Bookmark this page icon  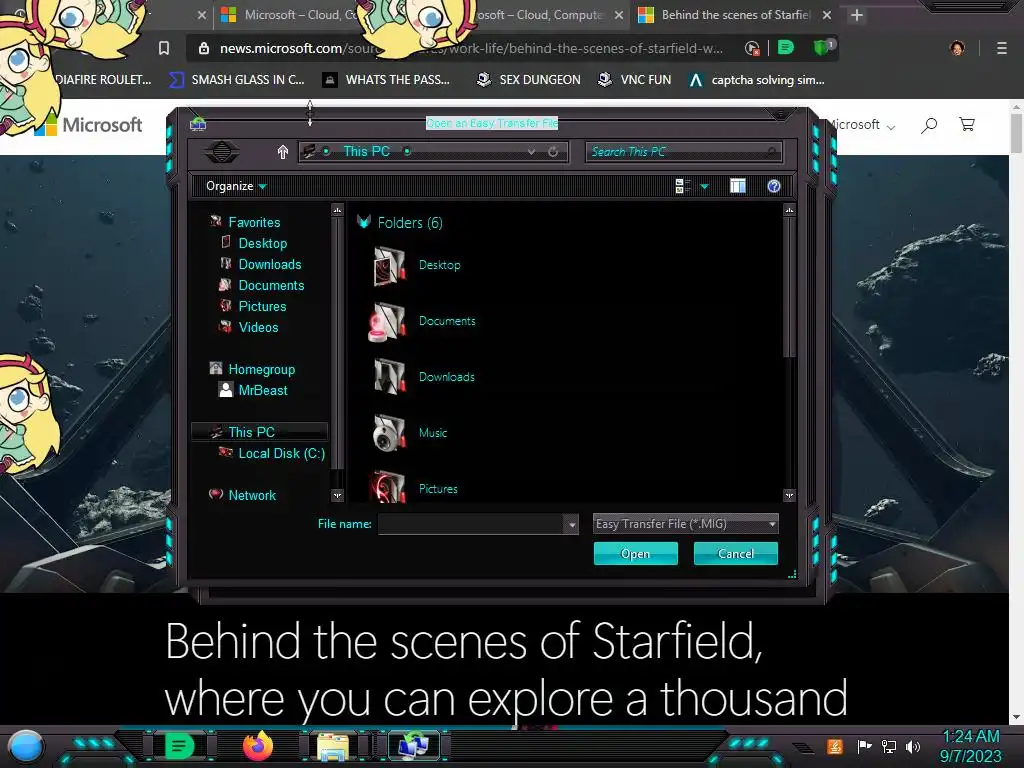pos(164,48)
